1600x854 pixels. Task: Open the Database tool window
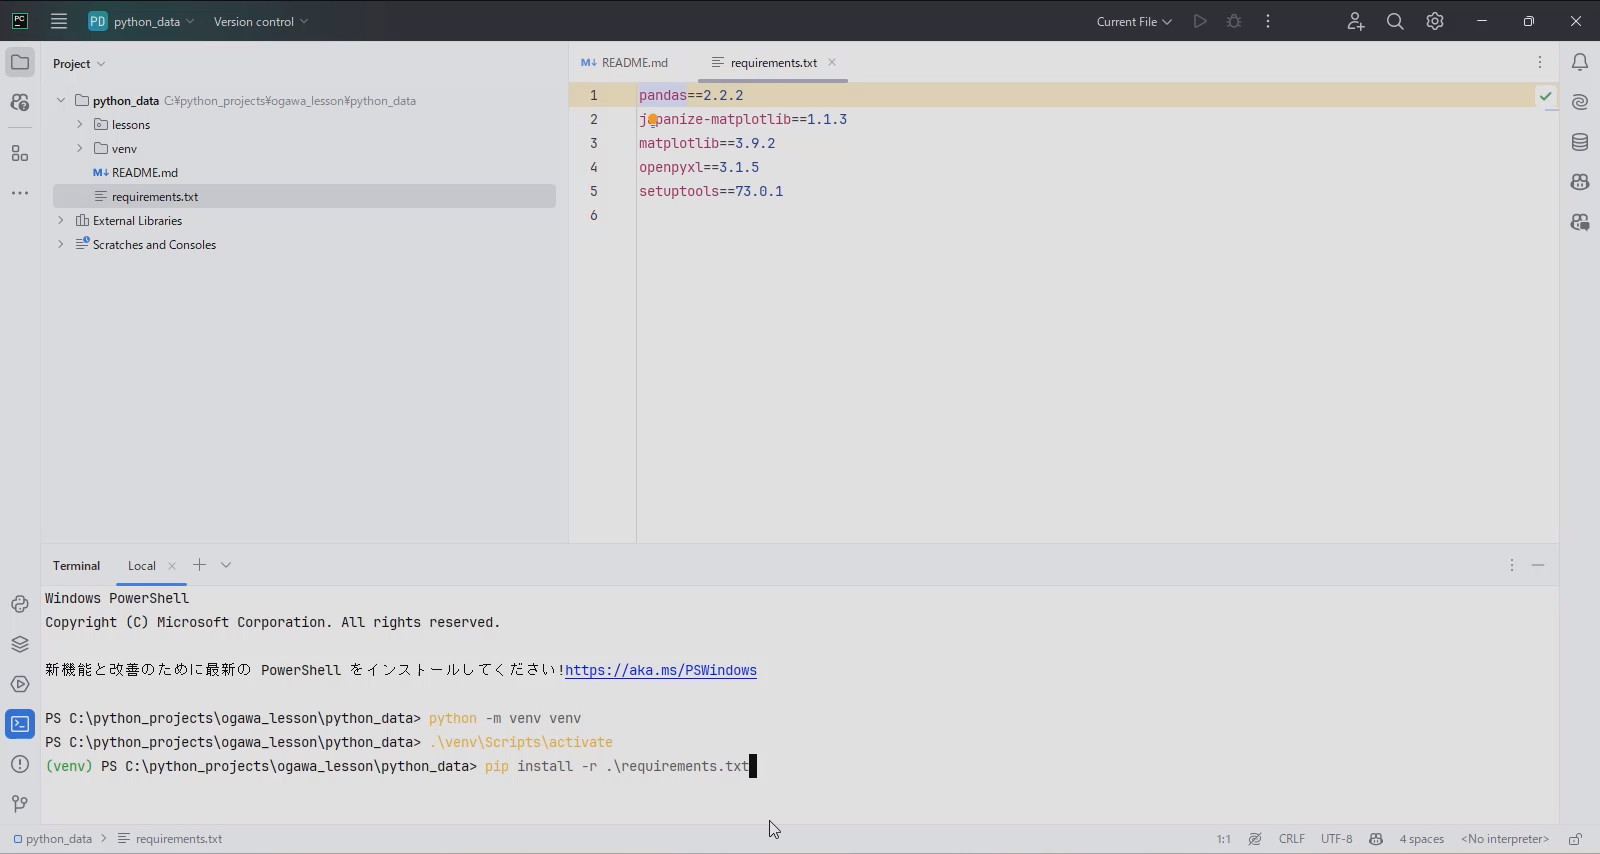coord(1580,142)
